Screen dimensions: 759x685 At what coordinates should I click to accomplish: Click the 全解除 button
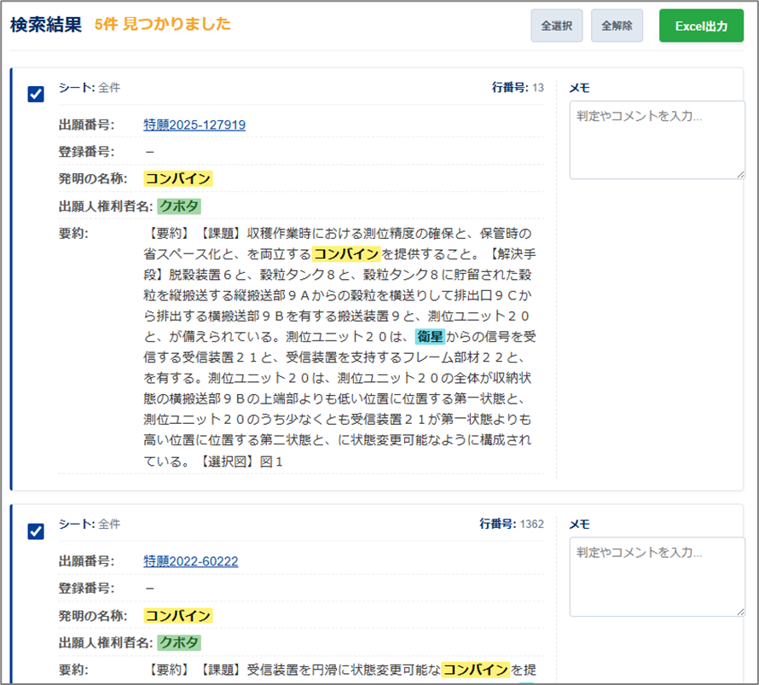click(617, 26)
